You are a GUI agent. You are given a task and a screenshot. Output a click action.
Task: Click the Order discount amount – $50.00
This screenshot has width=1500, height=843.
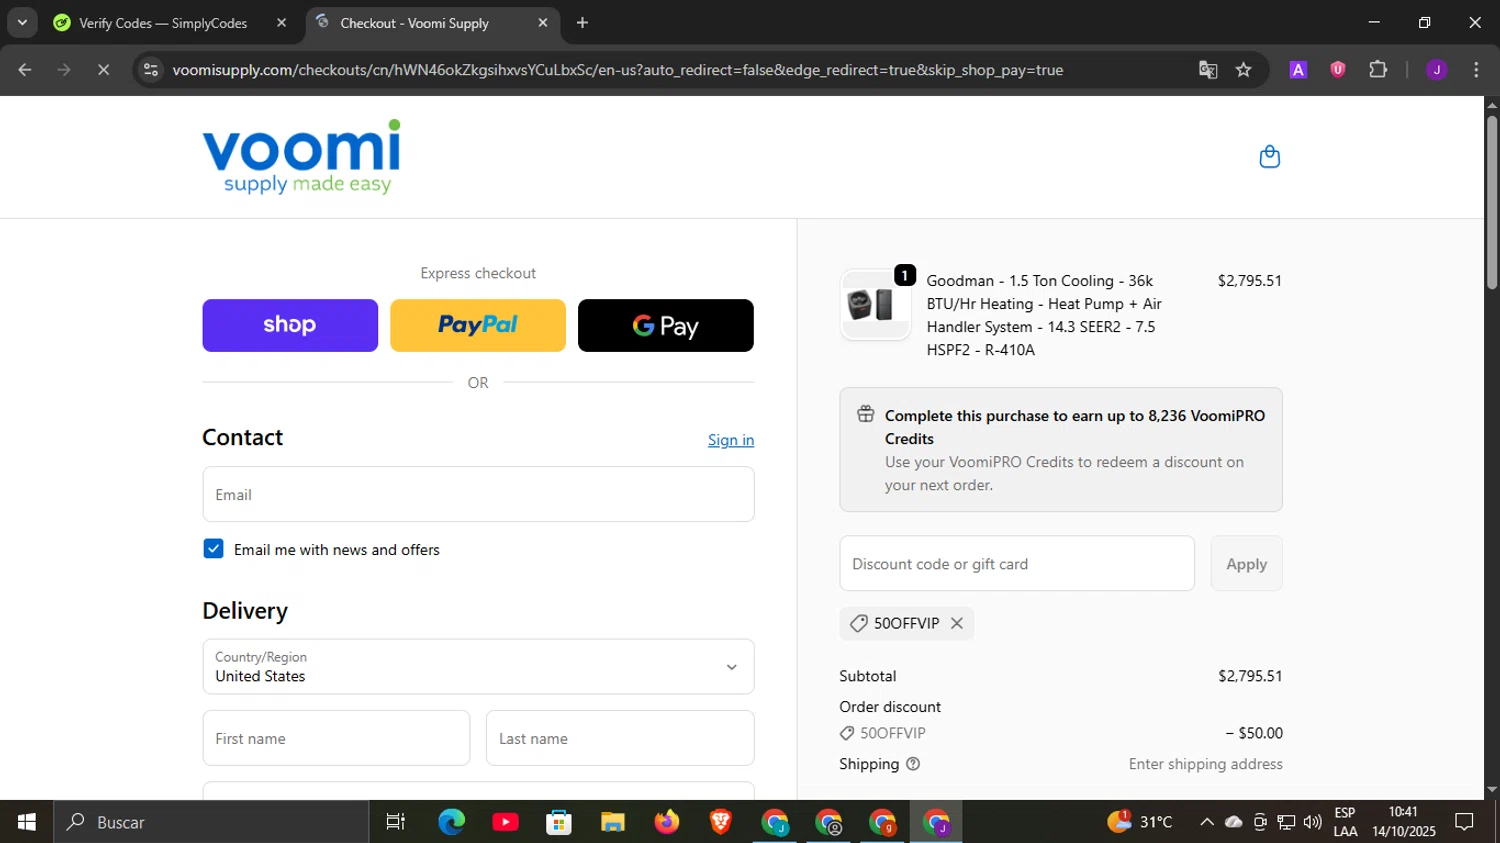pos(1254,733)
